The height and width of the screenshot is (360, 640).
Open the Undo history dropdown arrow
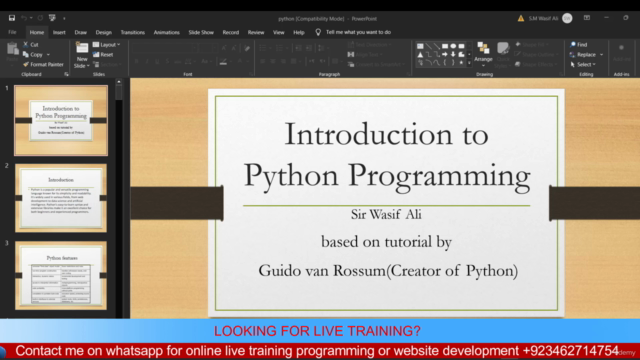pos(31,18)
